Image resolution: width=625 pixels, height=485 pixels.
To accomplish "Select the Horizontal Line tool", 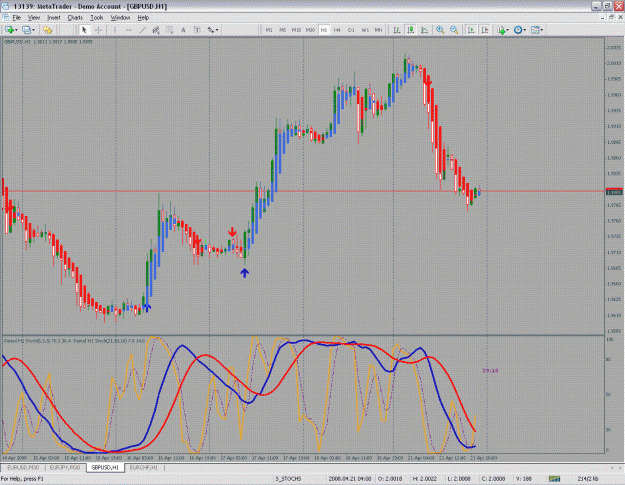I will point(128,30).
